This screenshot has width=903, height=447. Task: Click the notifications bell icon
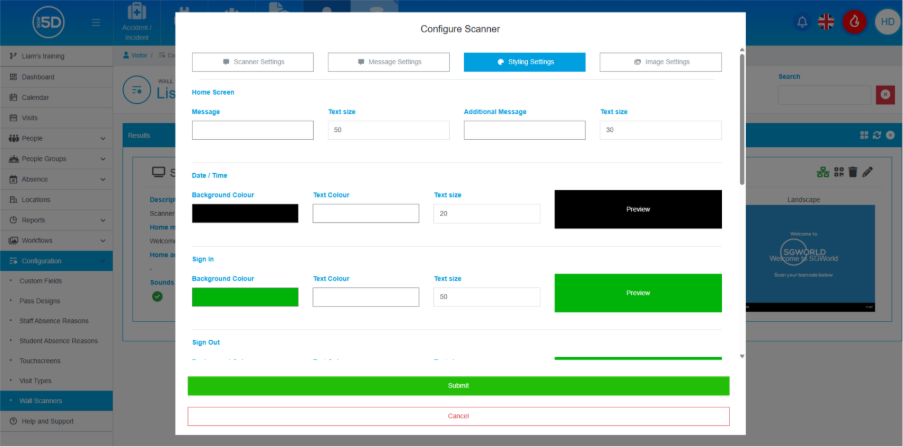coord(802,22)
